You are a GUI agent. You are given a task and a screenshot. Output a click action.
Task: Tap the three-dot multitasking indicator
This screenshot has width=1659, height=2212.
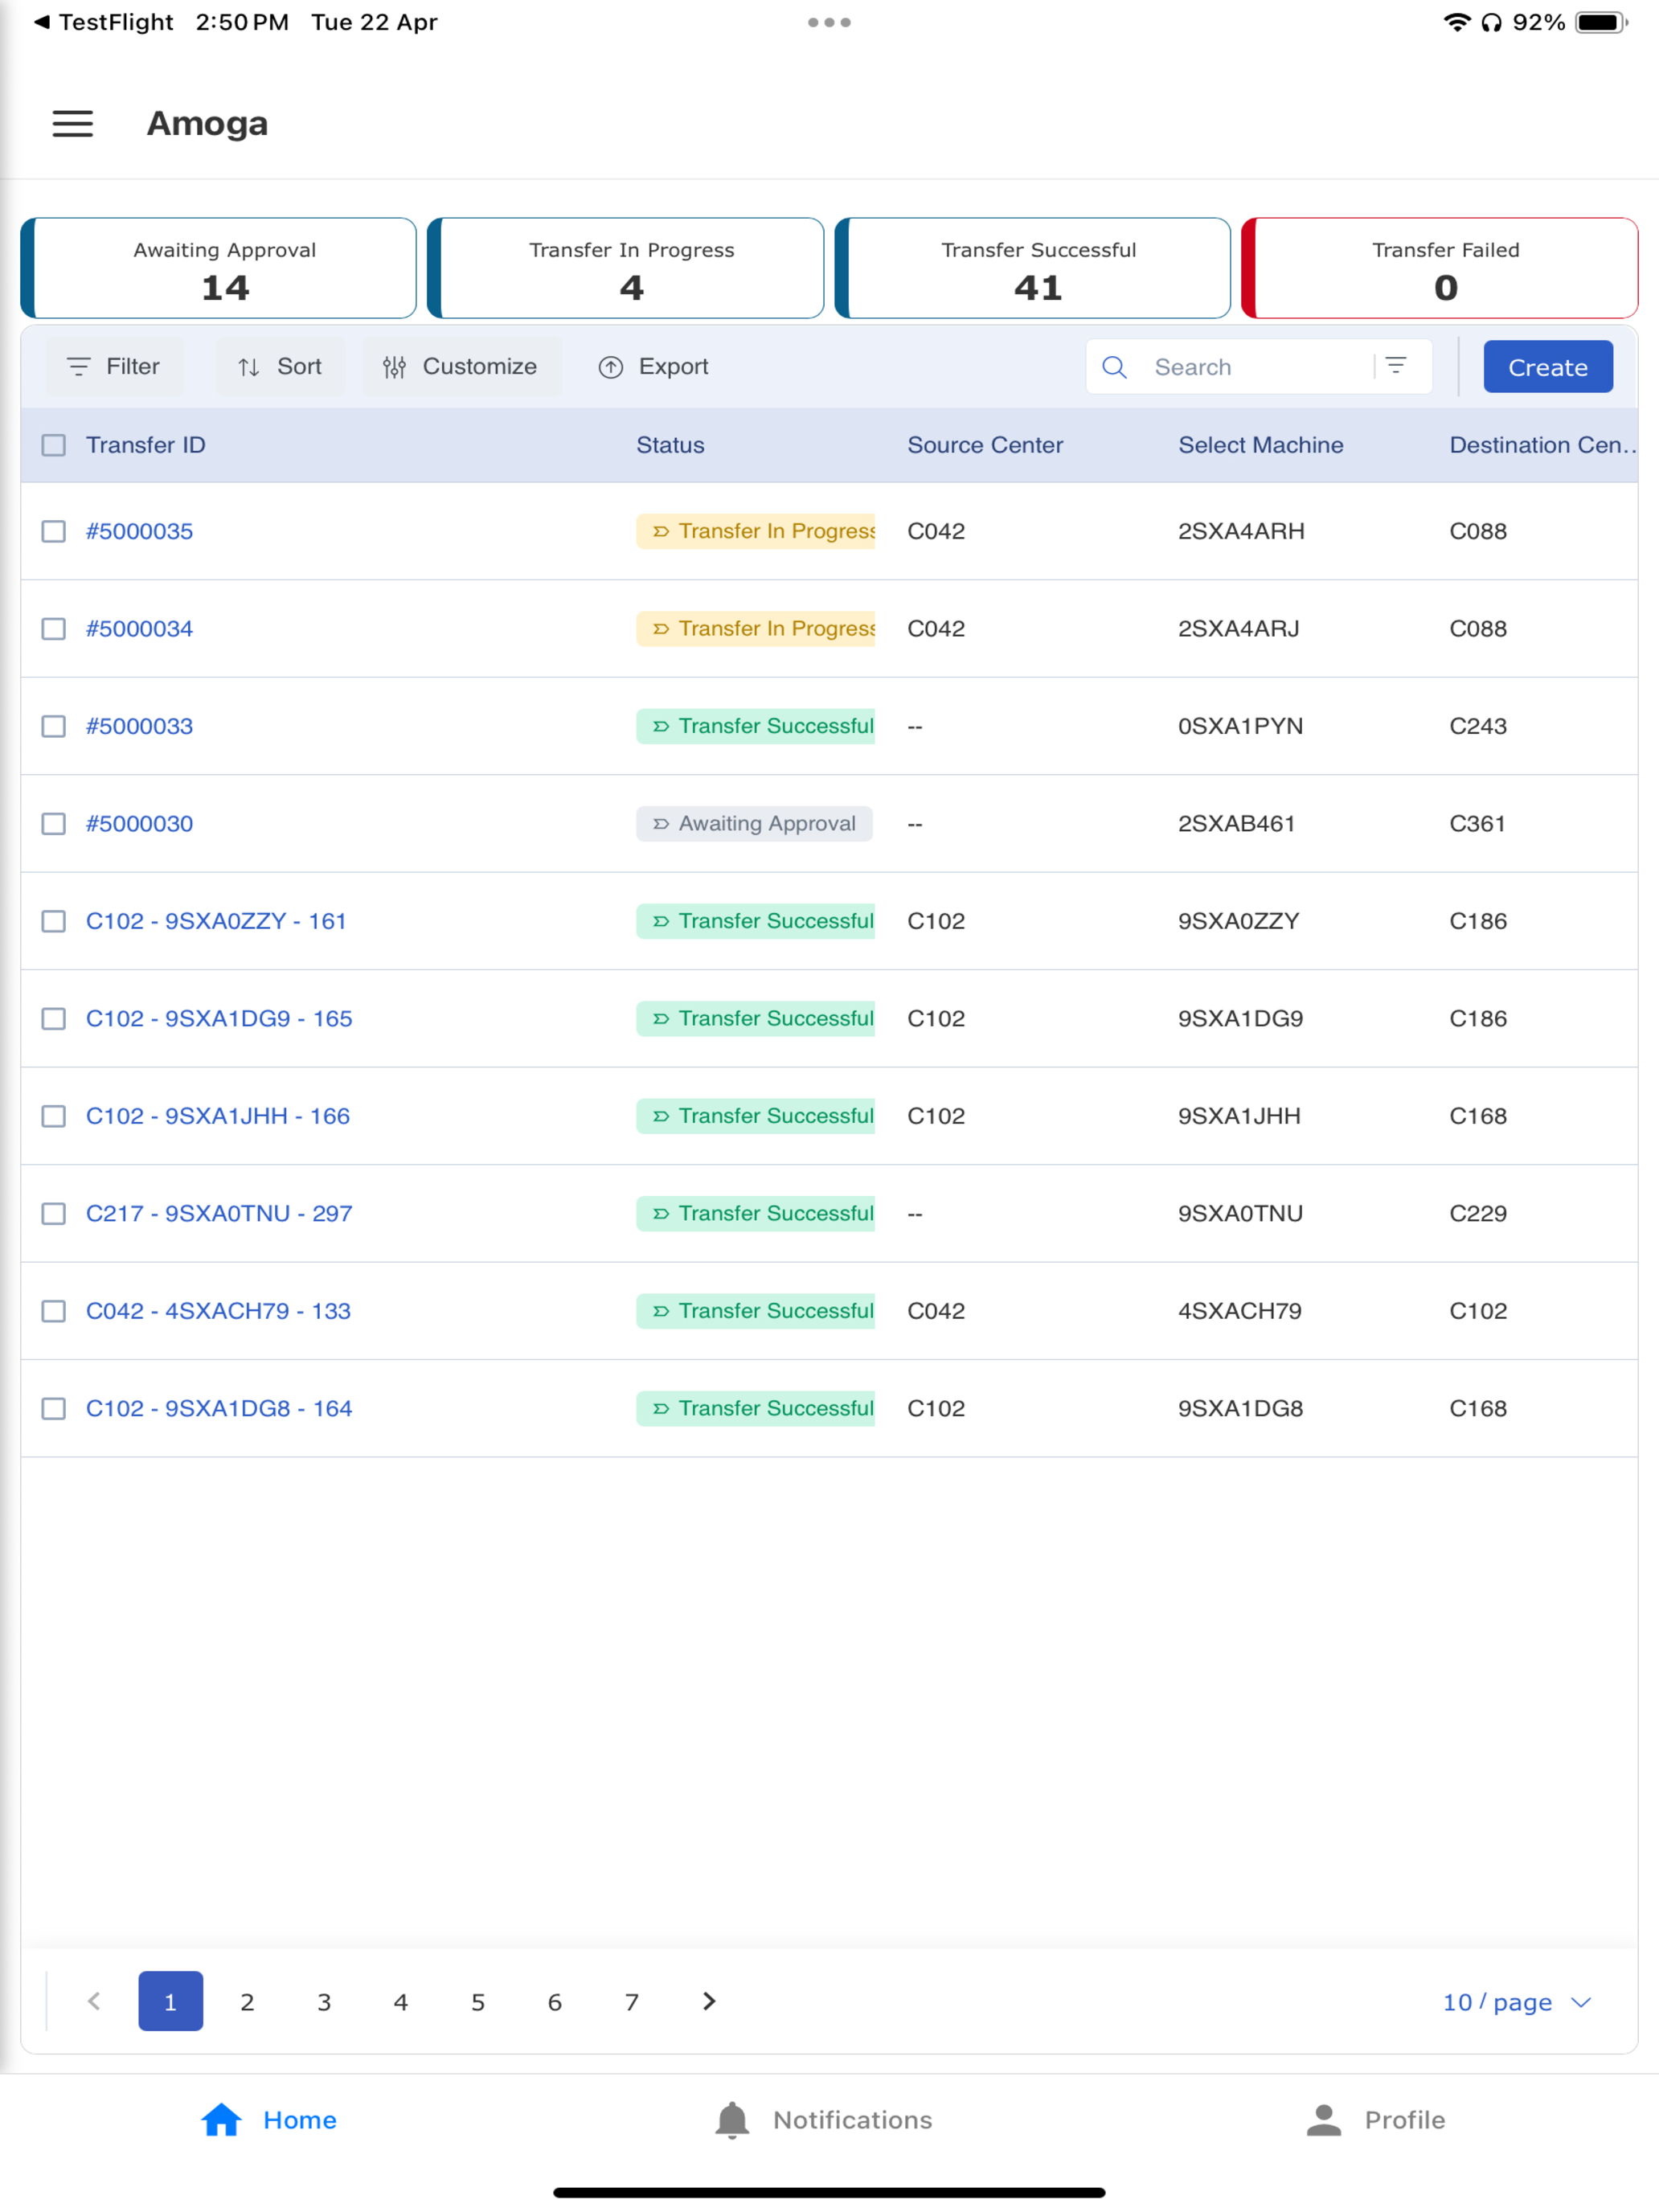(x=829, y=22)
